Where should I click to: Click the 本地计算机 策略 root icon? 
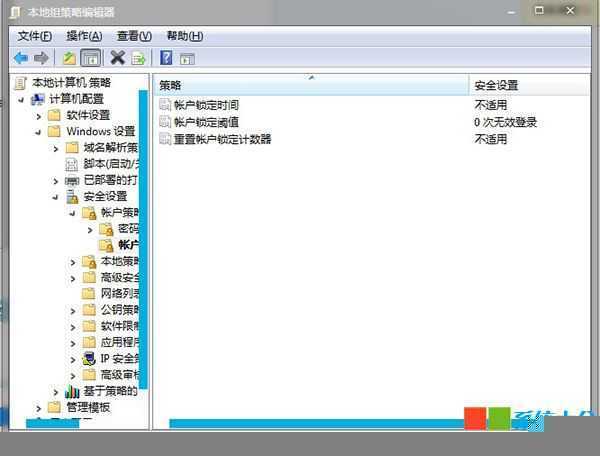[x=20, y=83]
